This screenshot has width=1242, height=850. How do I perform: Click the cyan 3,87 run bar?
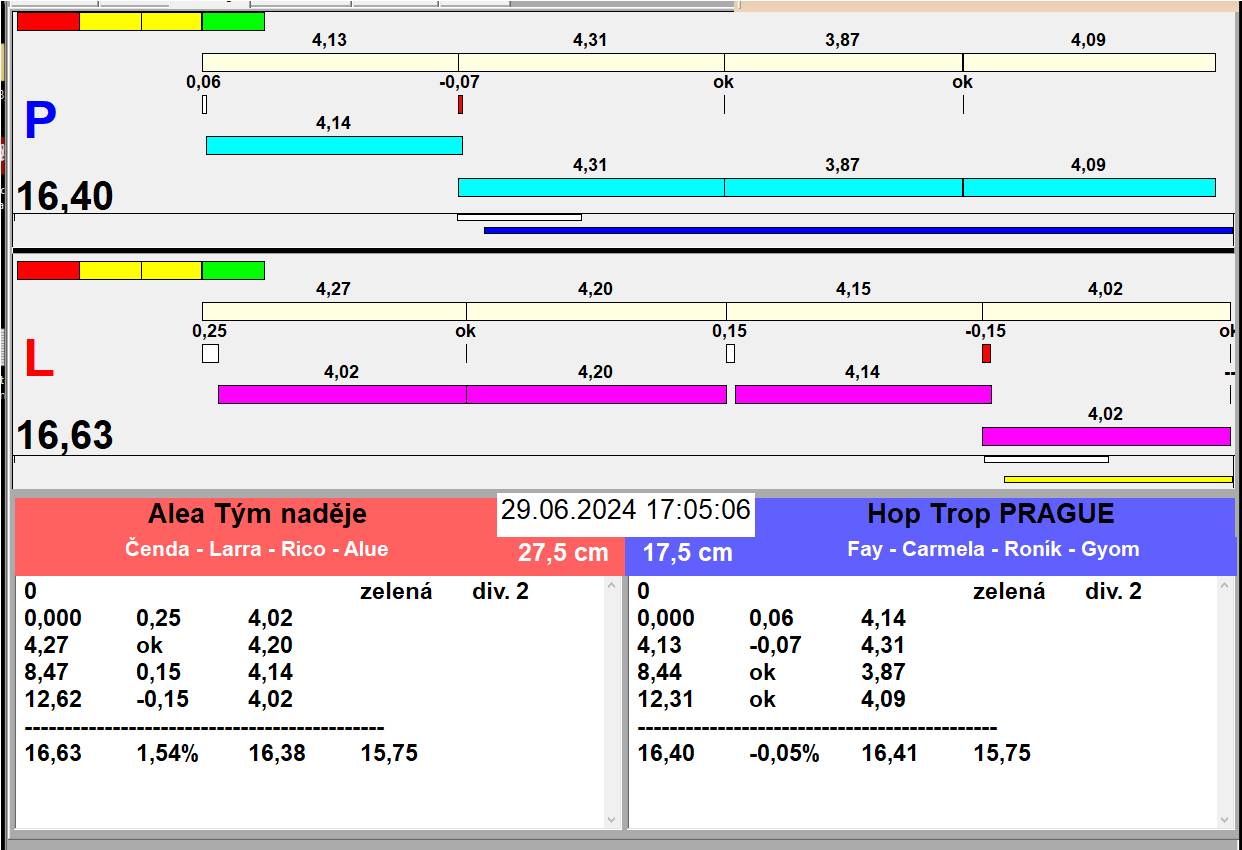tap(843, 187)
